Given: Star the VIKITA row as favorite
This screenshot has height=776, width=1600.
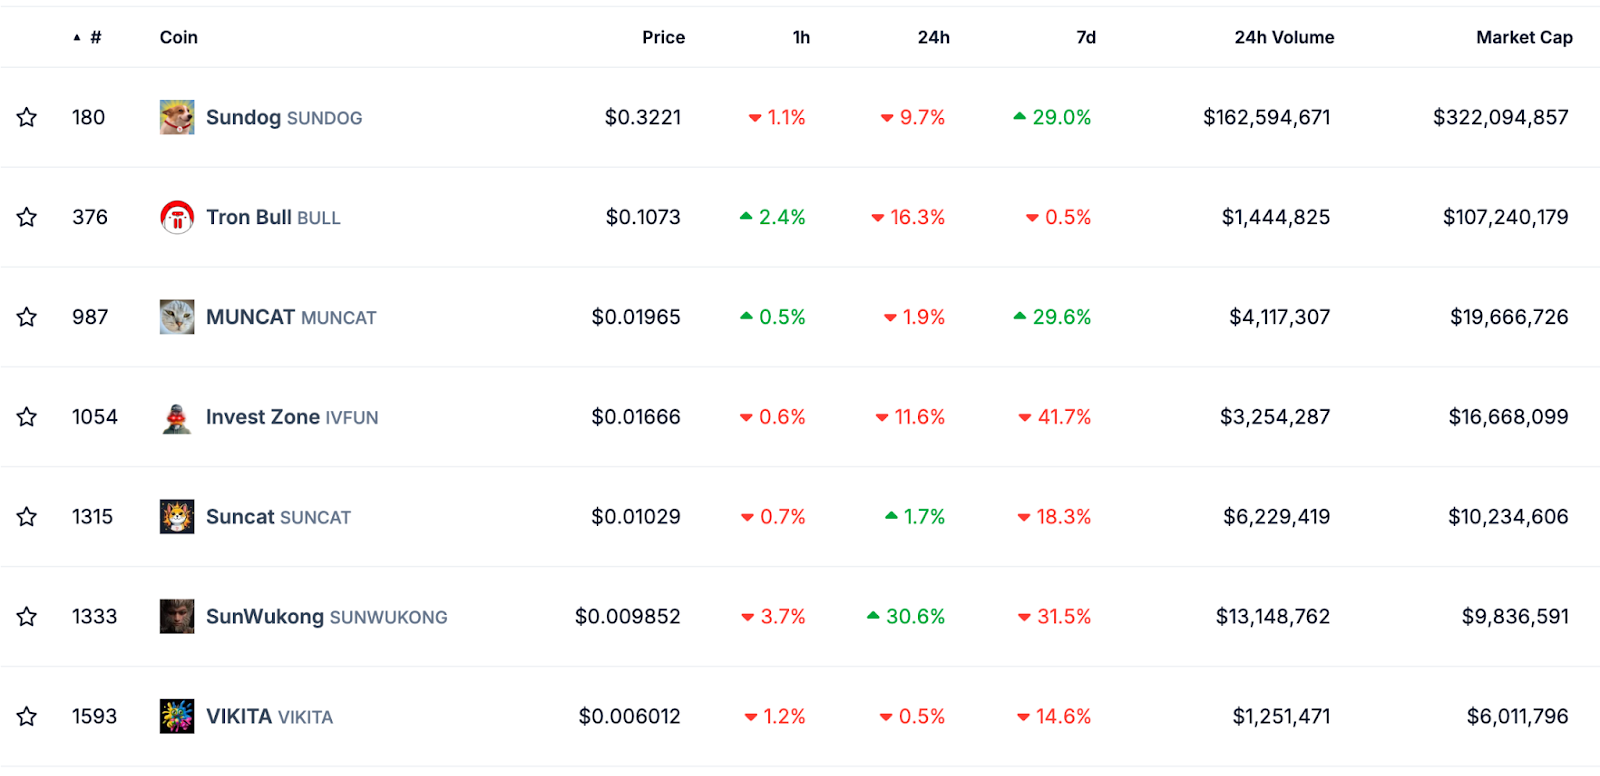Looking at the screenshot, I should pos(27,716).
